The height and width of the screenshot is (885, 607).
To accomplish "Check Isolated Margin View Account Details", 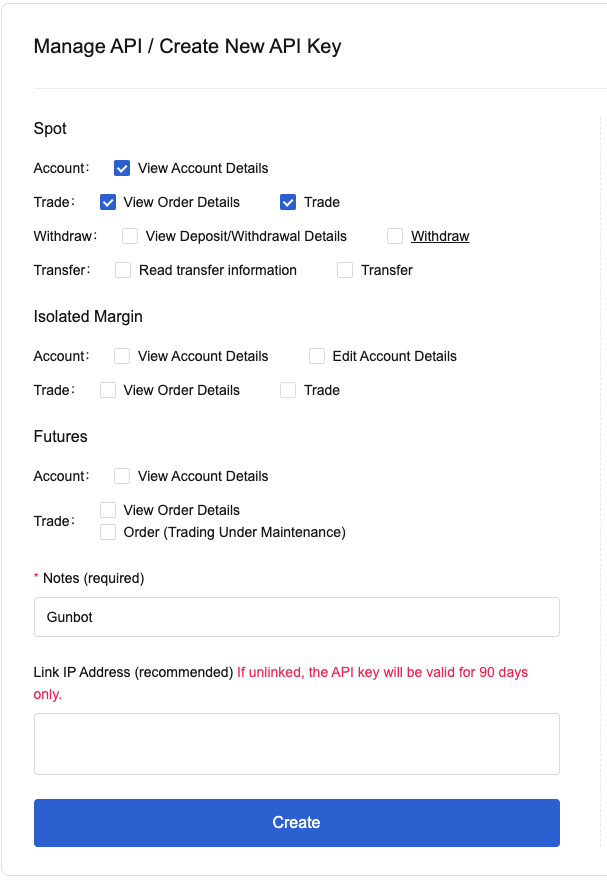I will coord(122,356).
